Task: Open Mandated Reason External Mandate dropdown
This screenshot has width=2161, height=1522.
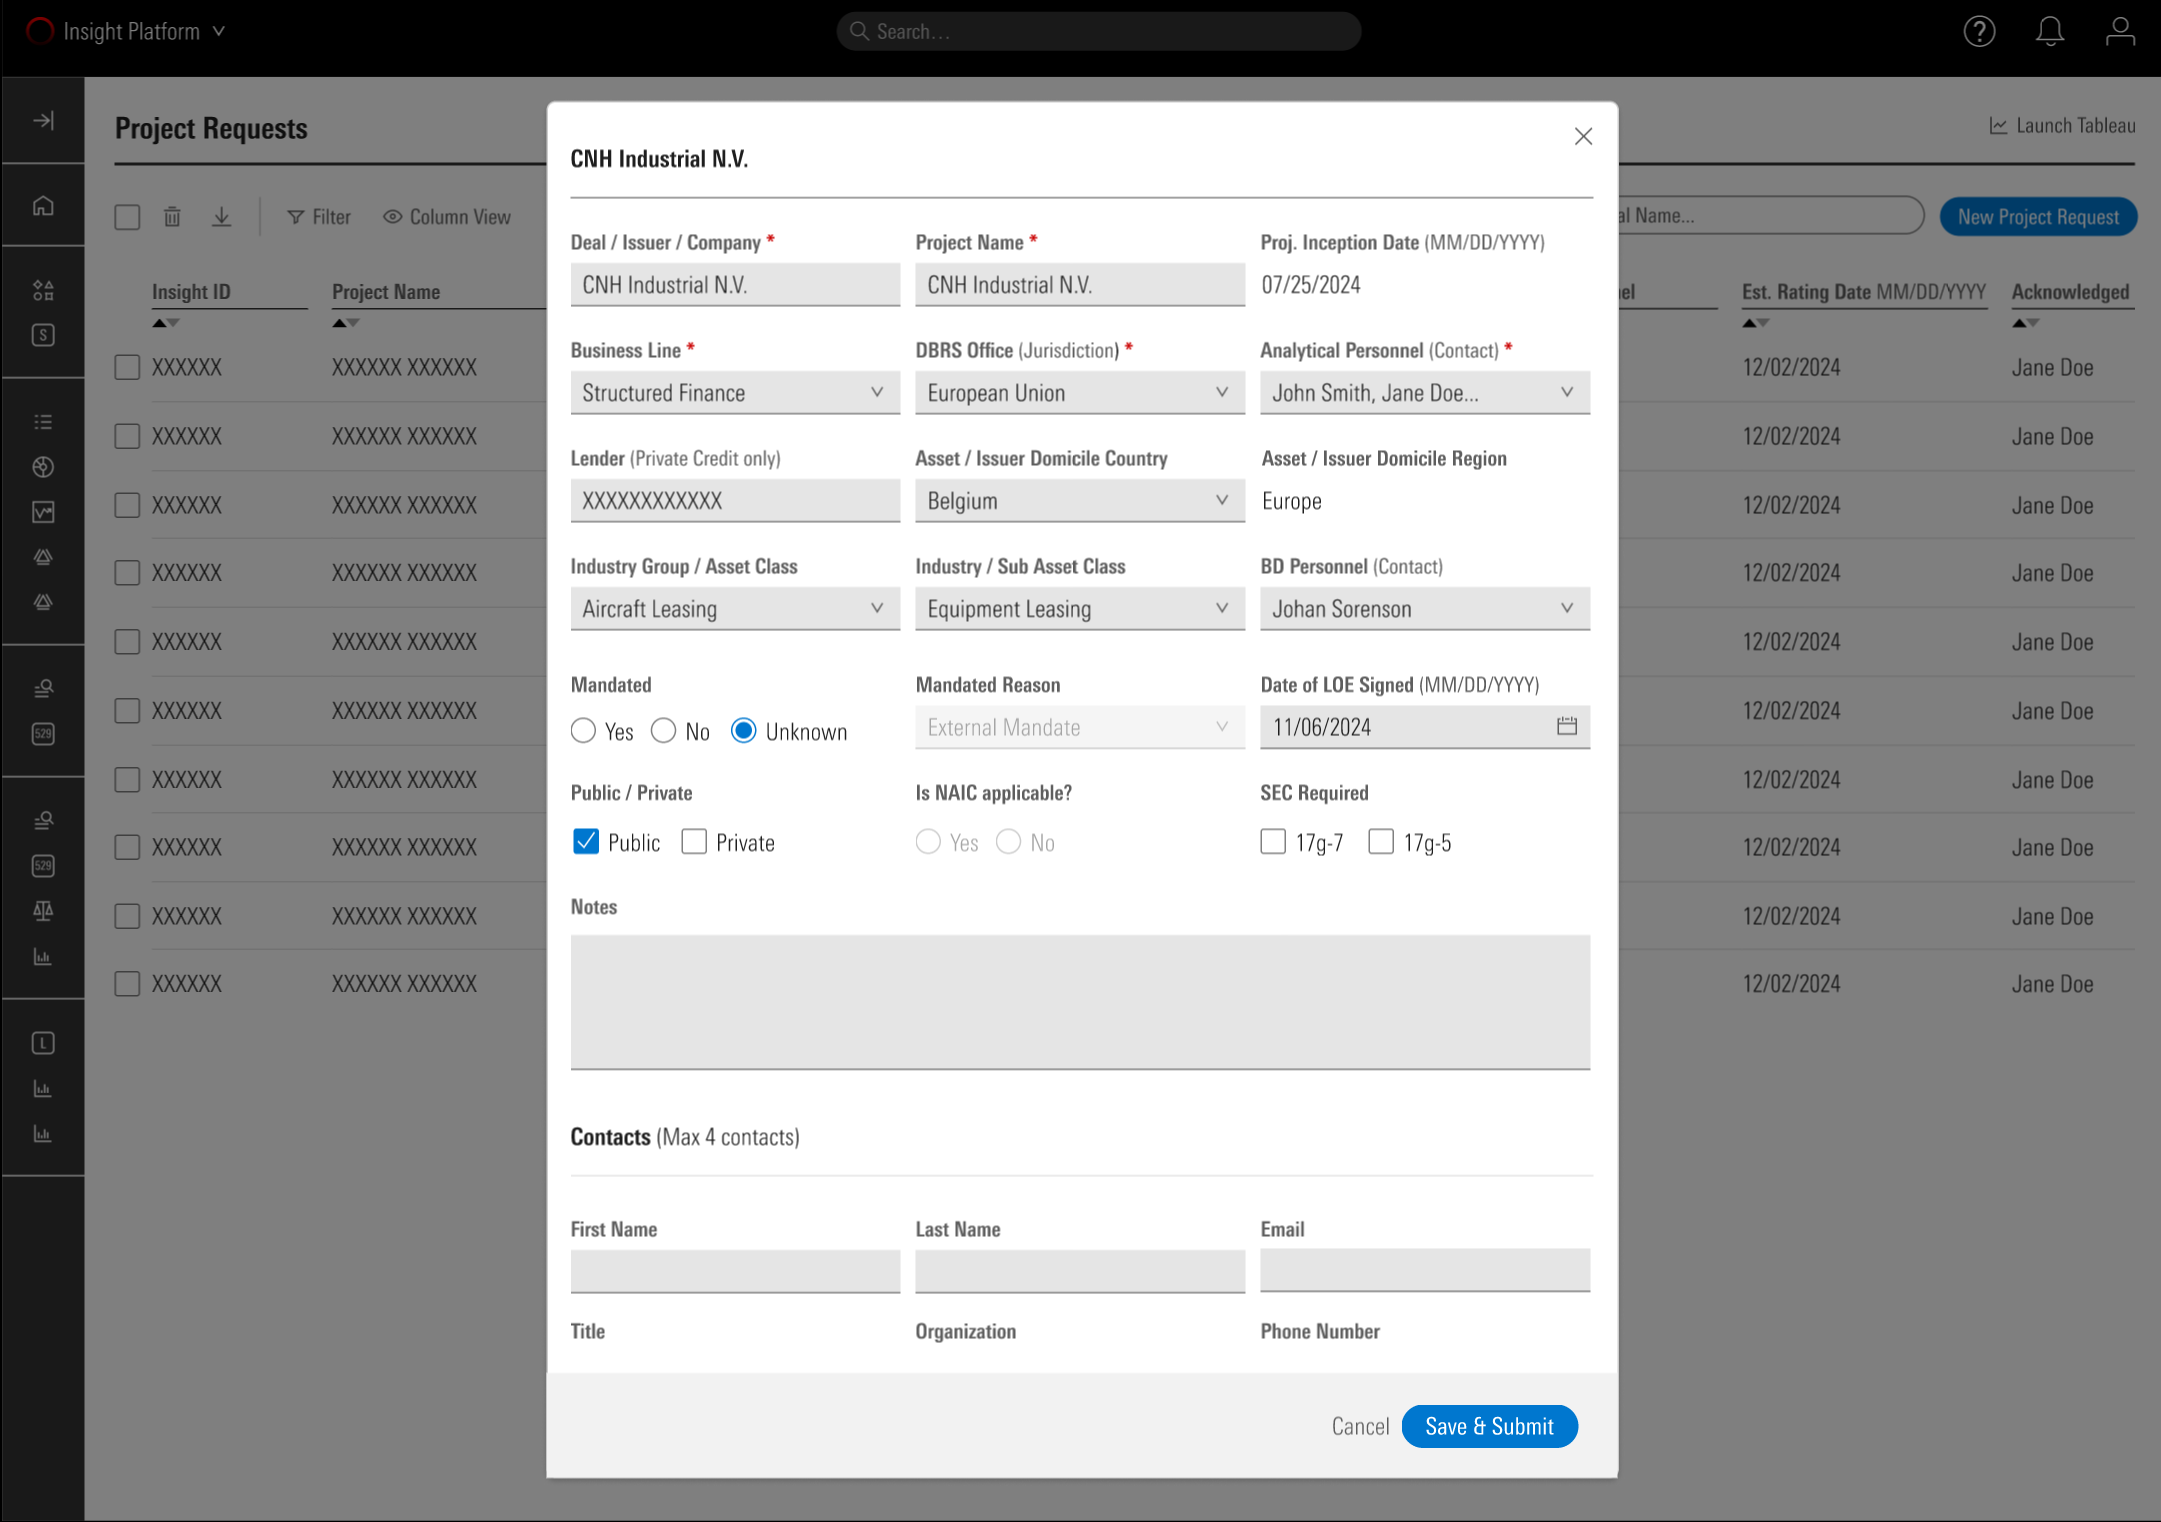Action: [1080, 727]
